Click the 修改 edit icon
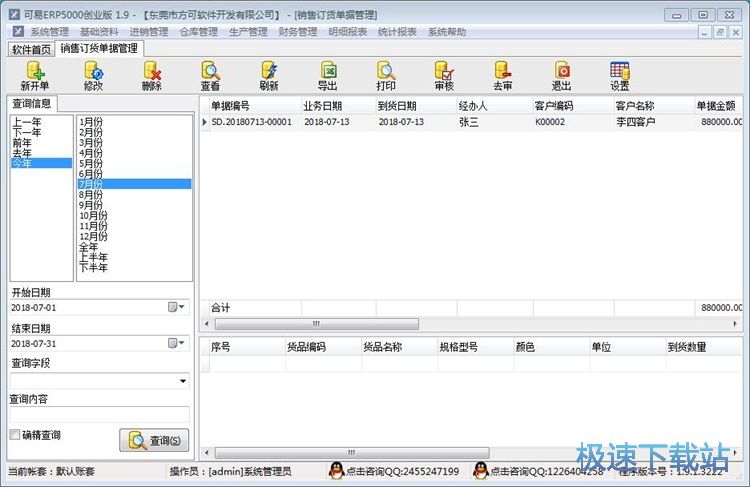The height and width of the screenshot is (487, 750). (94, 71)
